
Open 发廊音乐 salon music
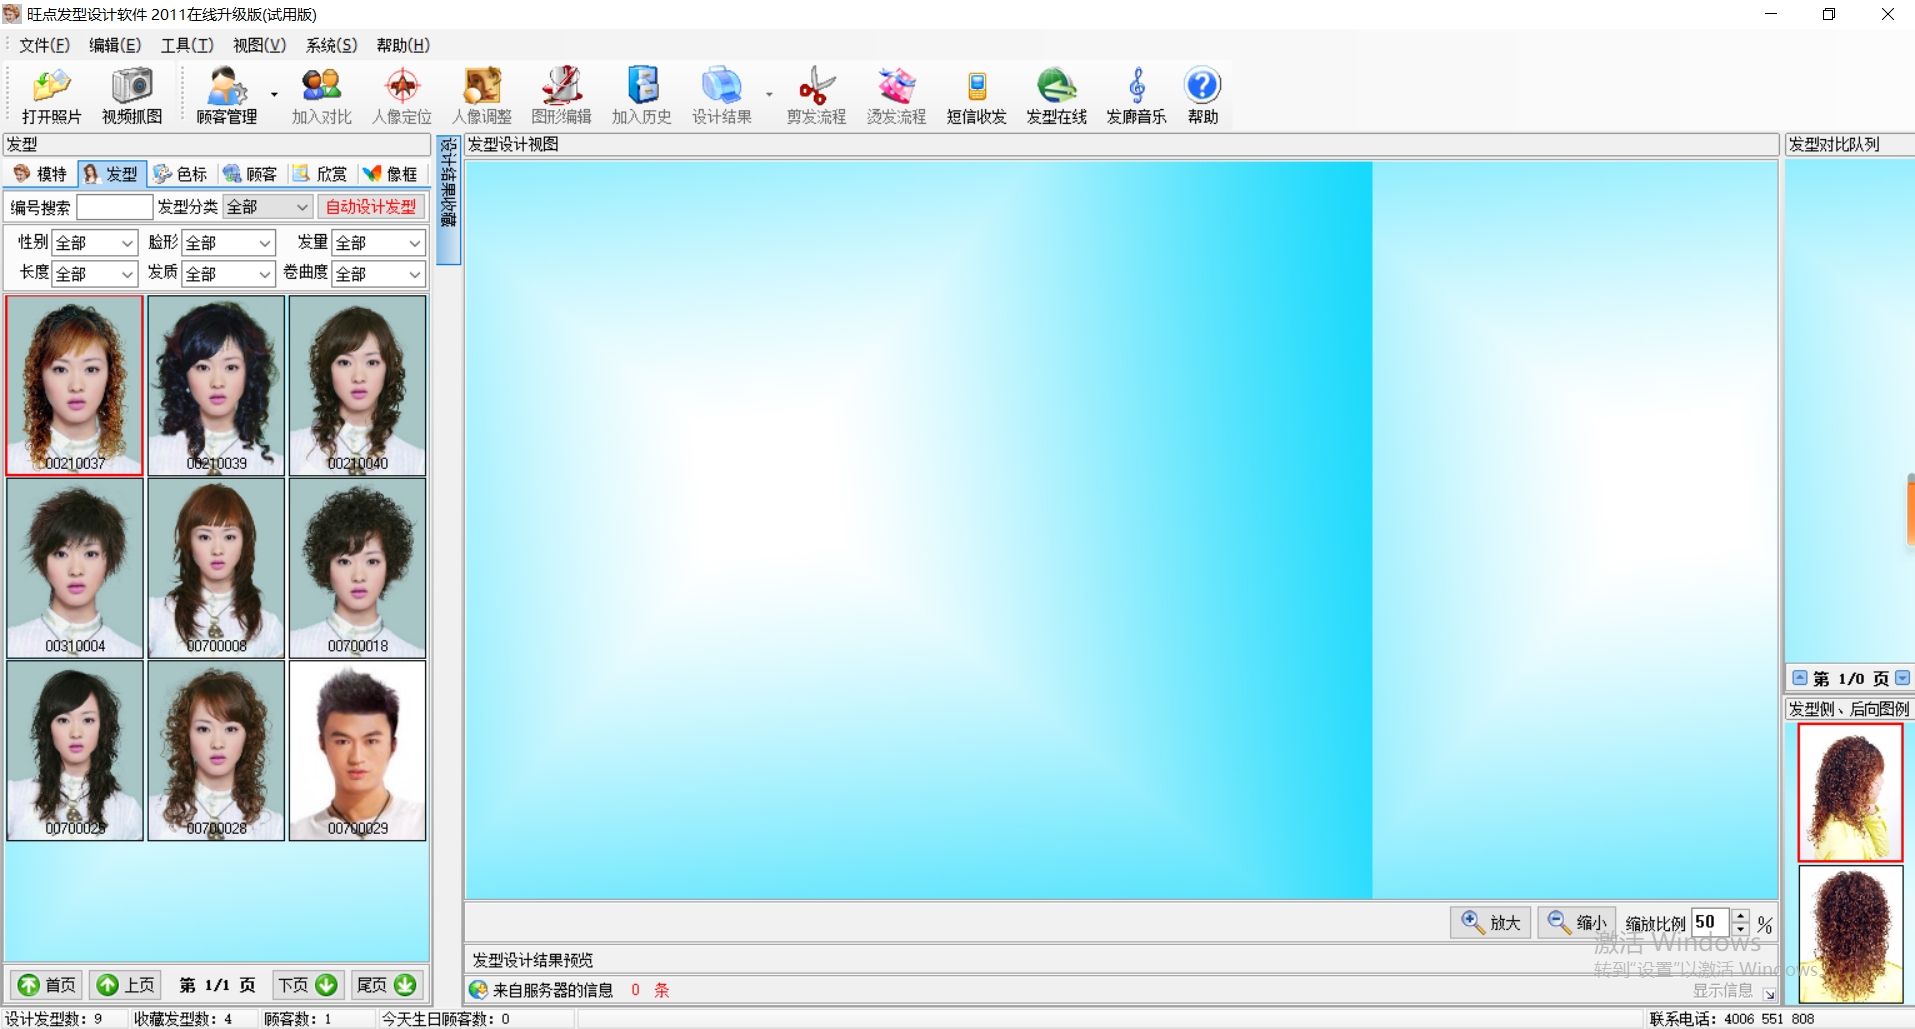coord(1136,95)
